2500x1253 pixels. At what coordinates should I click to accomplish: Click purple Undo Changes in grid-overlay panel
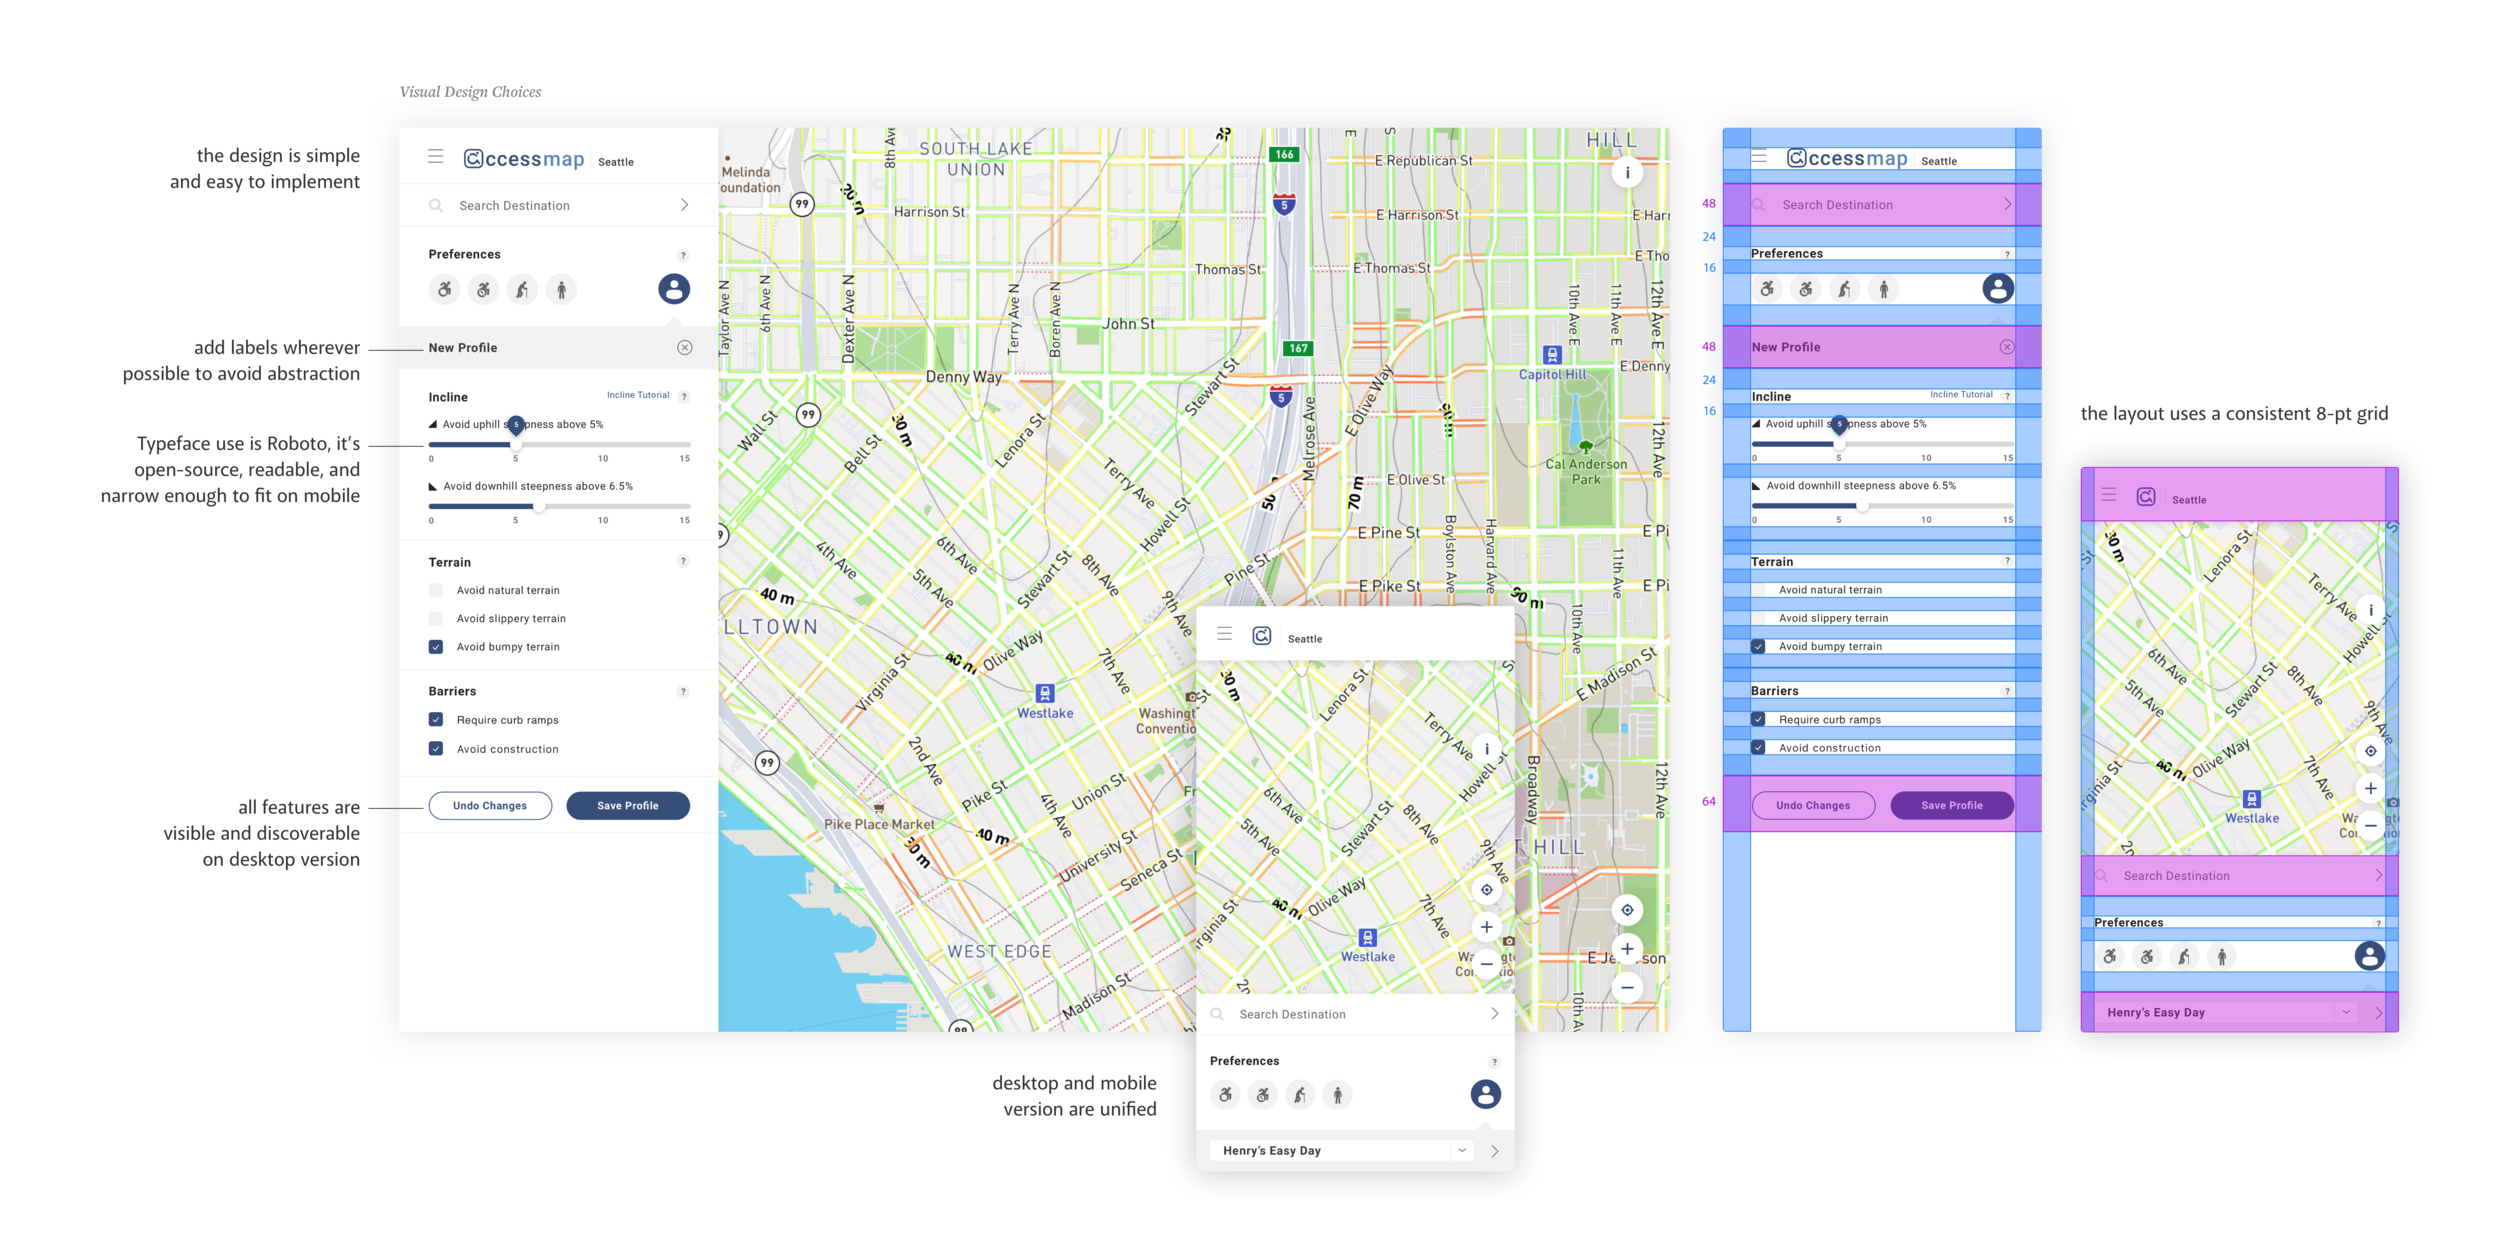[x=1813, y=805]
